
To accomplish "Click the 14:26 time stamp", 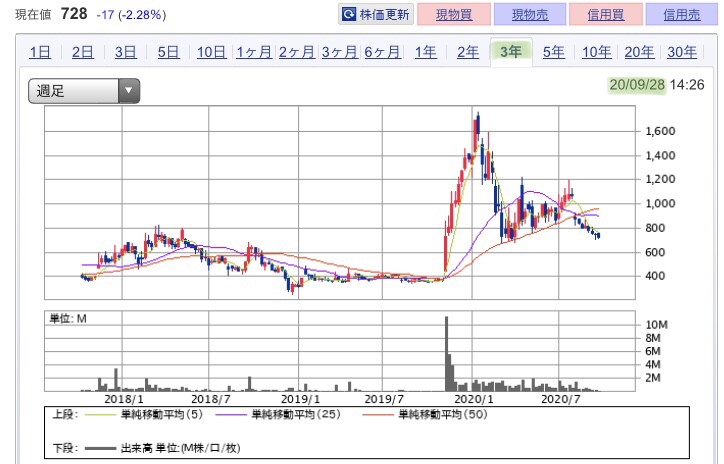I will coord(687,85).
